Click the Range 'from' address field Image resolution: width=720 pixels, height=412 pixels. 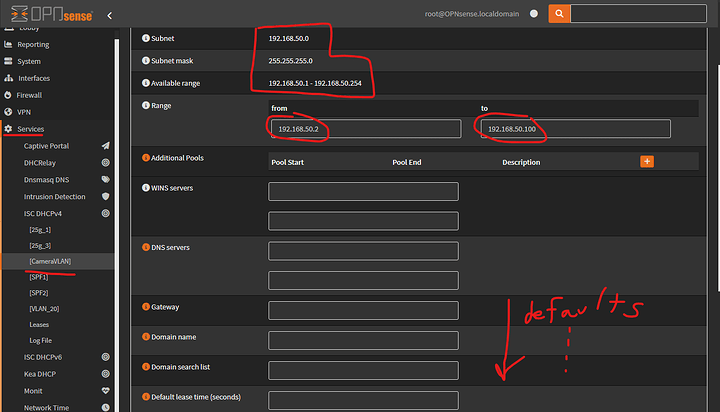click(x=363, y=129)
